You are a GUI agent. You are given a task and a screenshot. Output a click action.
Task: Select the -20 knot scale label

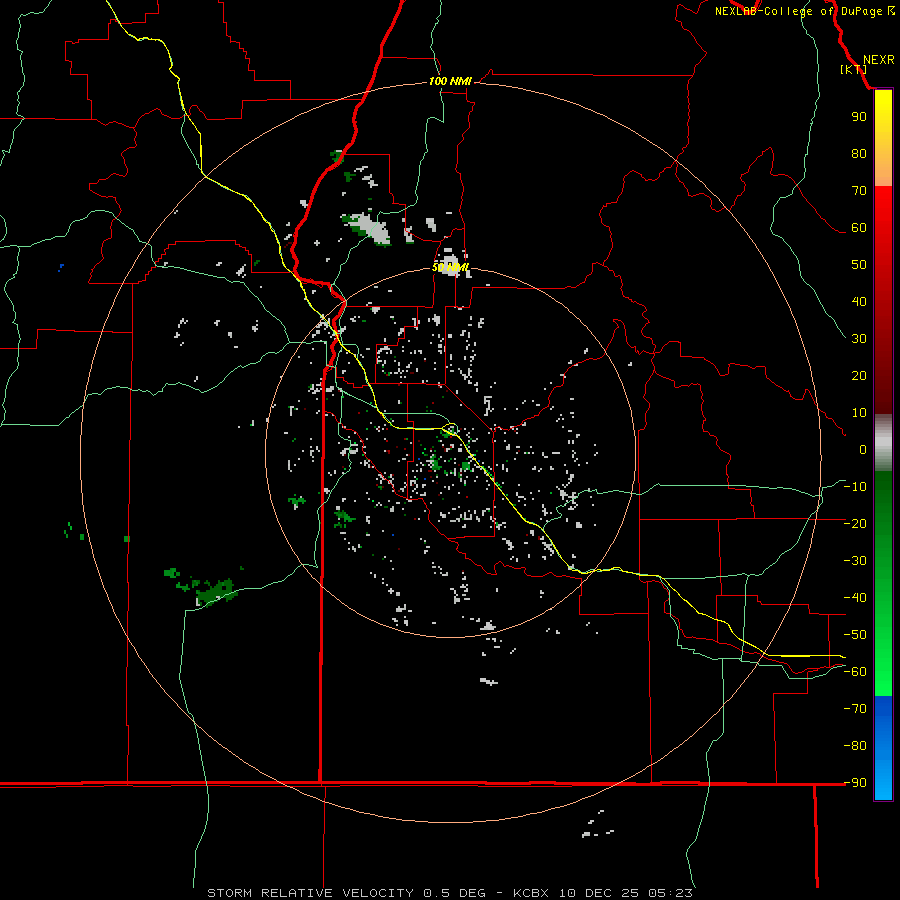(x=855, y=523)
